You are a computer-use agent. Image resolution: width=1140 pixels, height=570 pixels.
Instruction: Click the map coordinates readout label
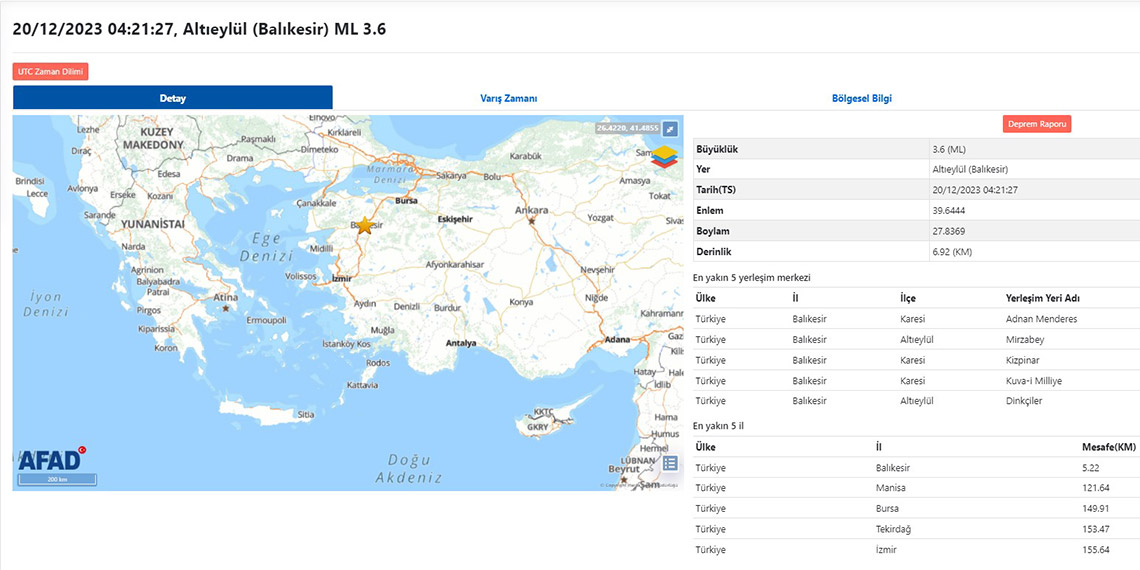(627, 128)
